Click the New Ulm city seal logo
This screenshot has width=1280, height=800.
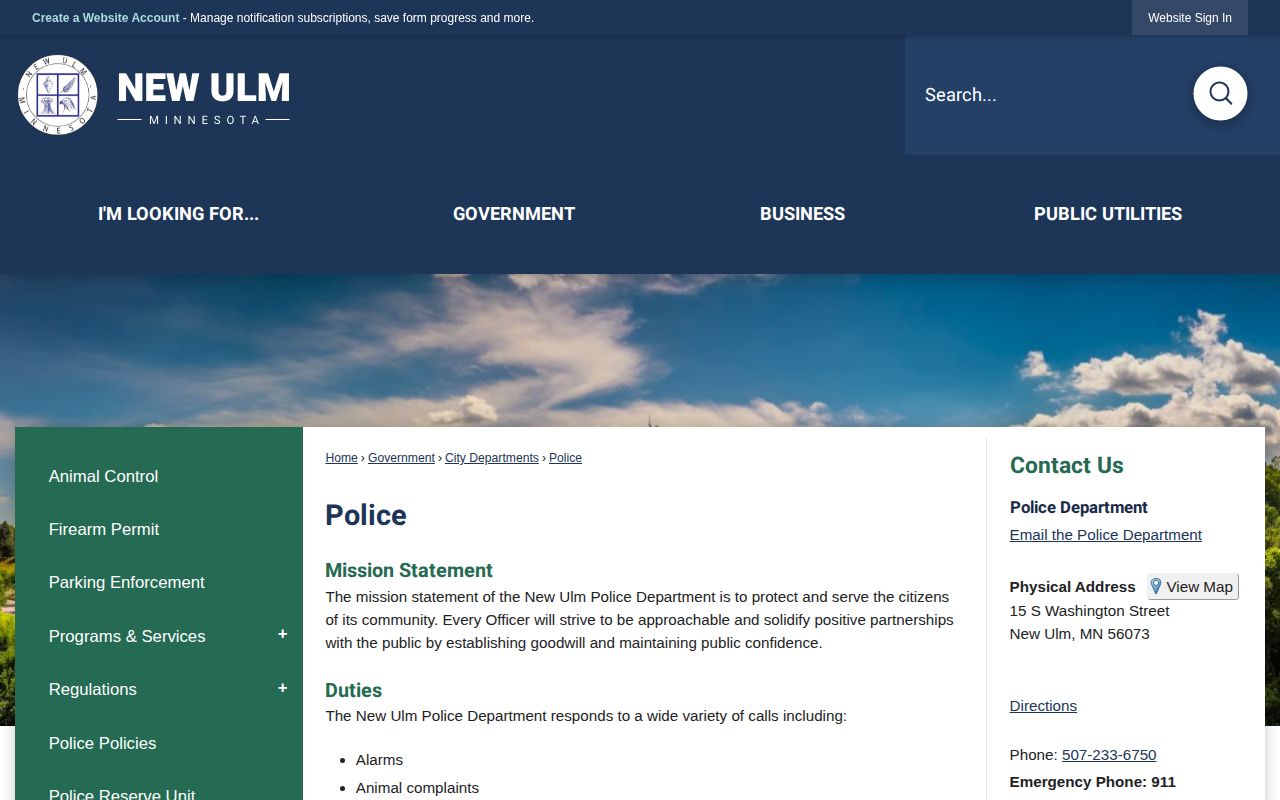coord(58,95)
